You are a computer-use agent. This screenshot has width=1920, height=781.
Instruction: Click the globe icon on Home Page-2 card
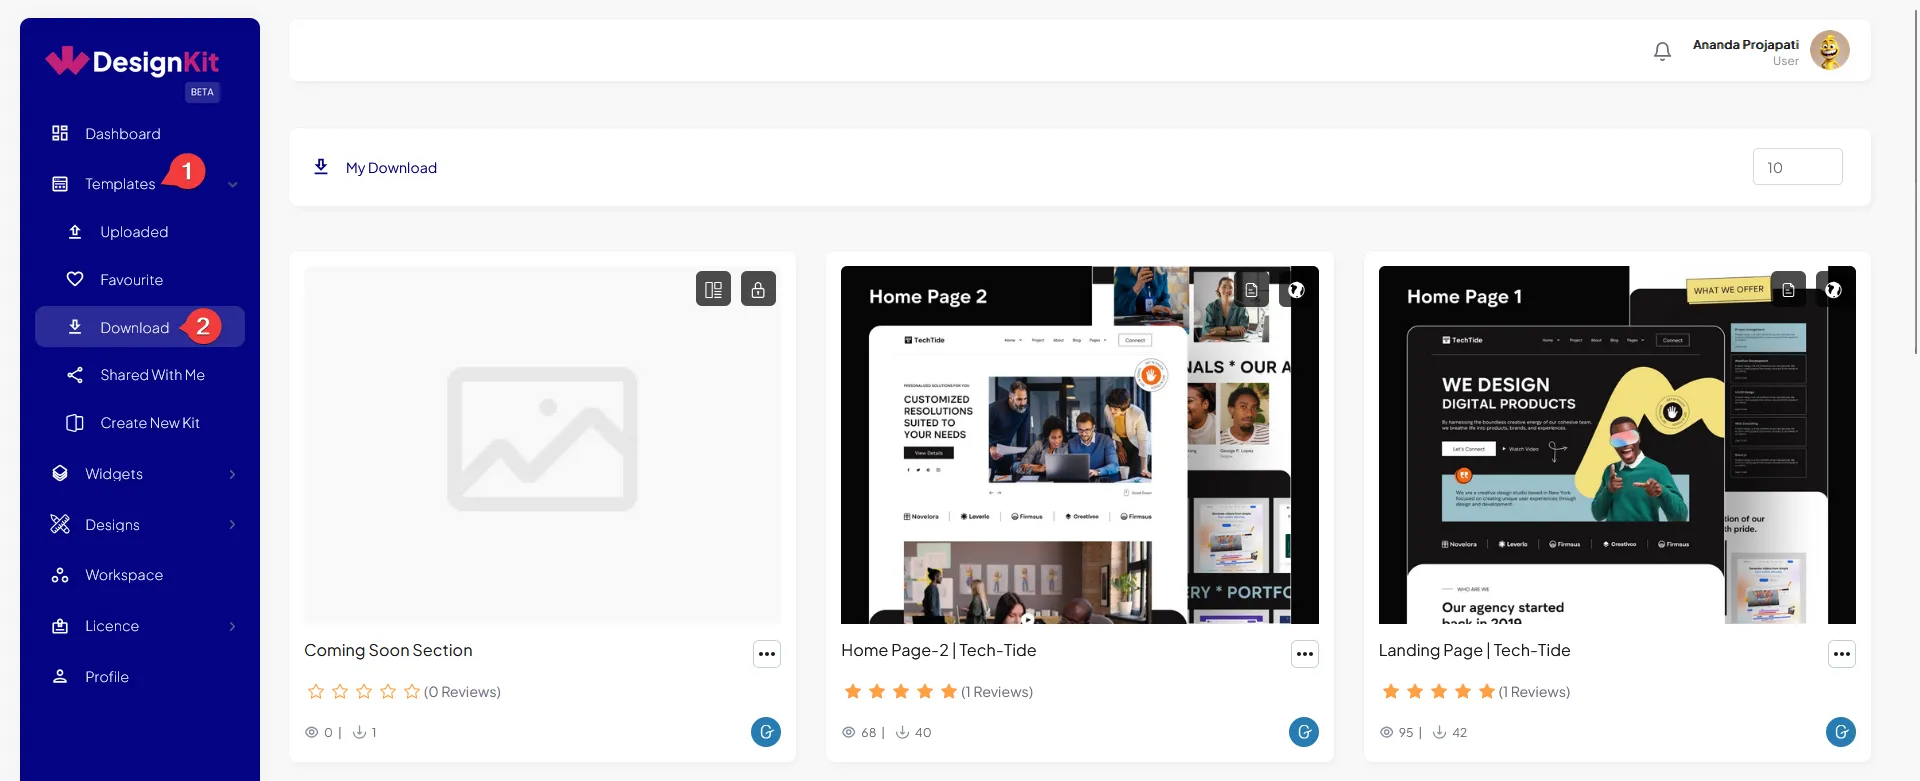1296,290
